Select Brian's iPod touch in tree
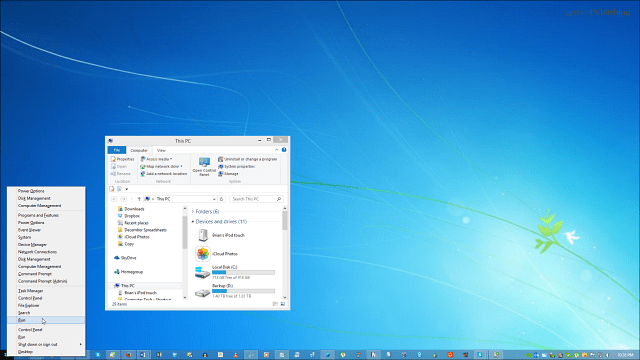Viewport: 640px width, 360px height. coord(137,293)
